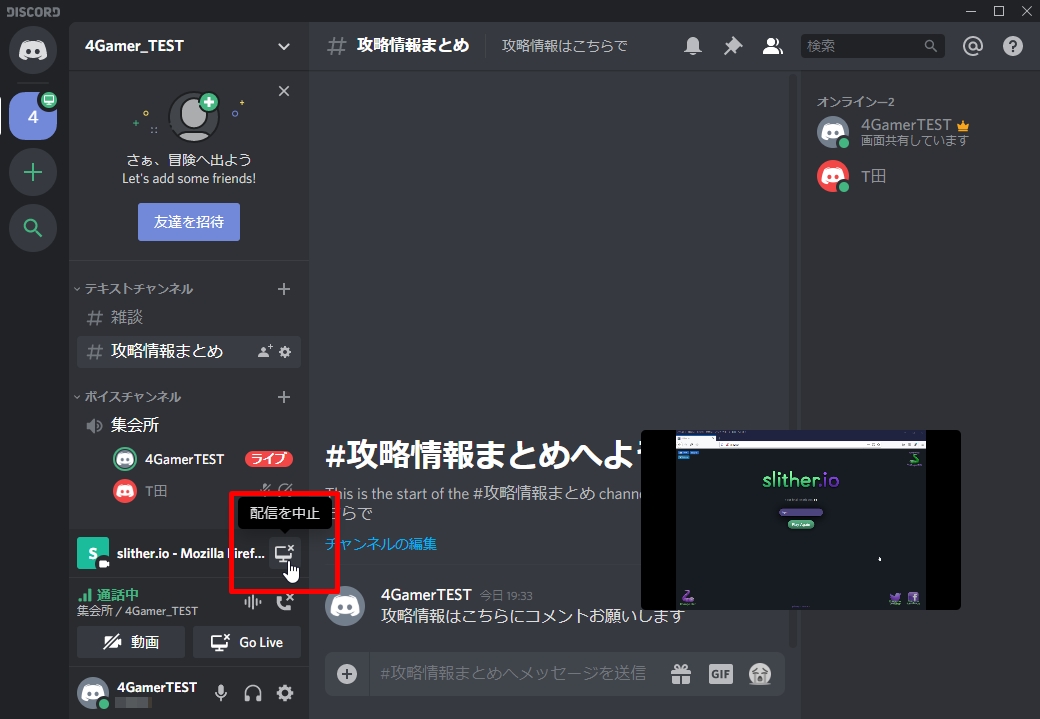Open user settings gear
Image resolution: width=1040 pixels, height=719 pixels.
click(285, 694)
